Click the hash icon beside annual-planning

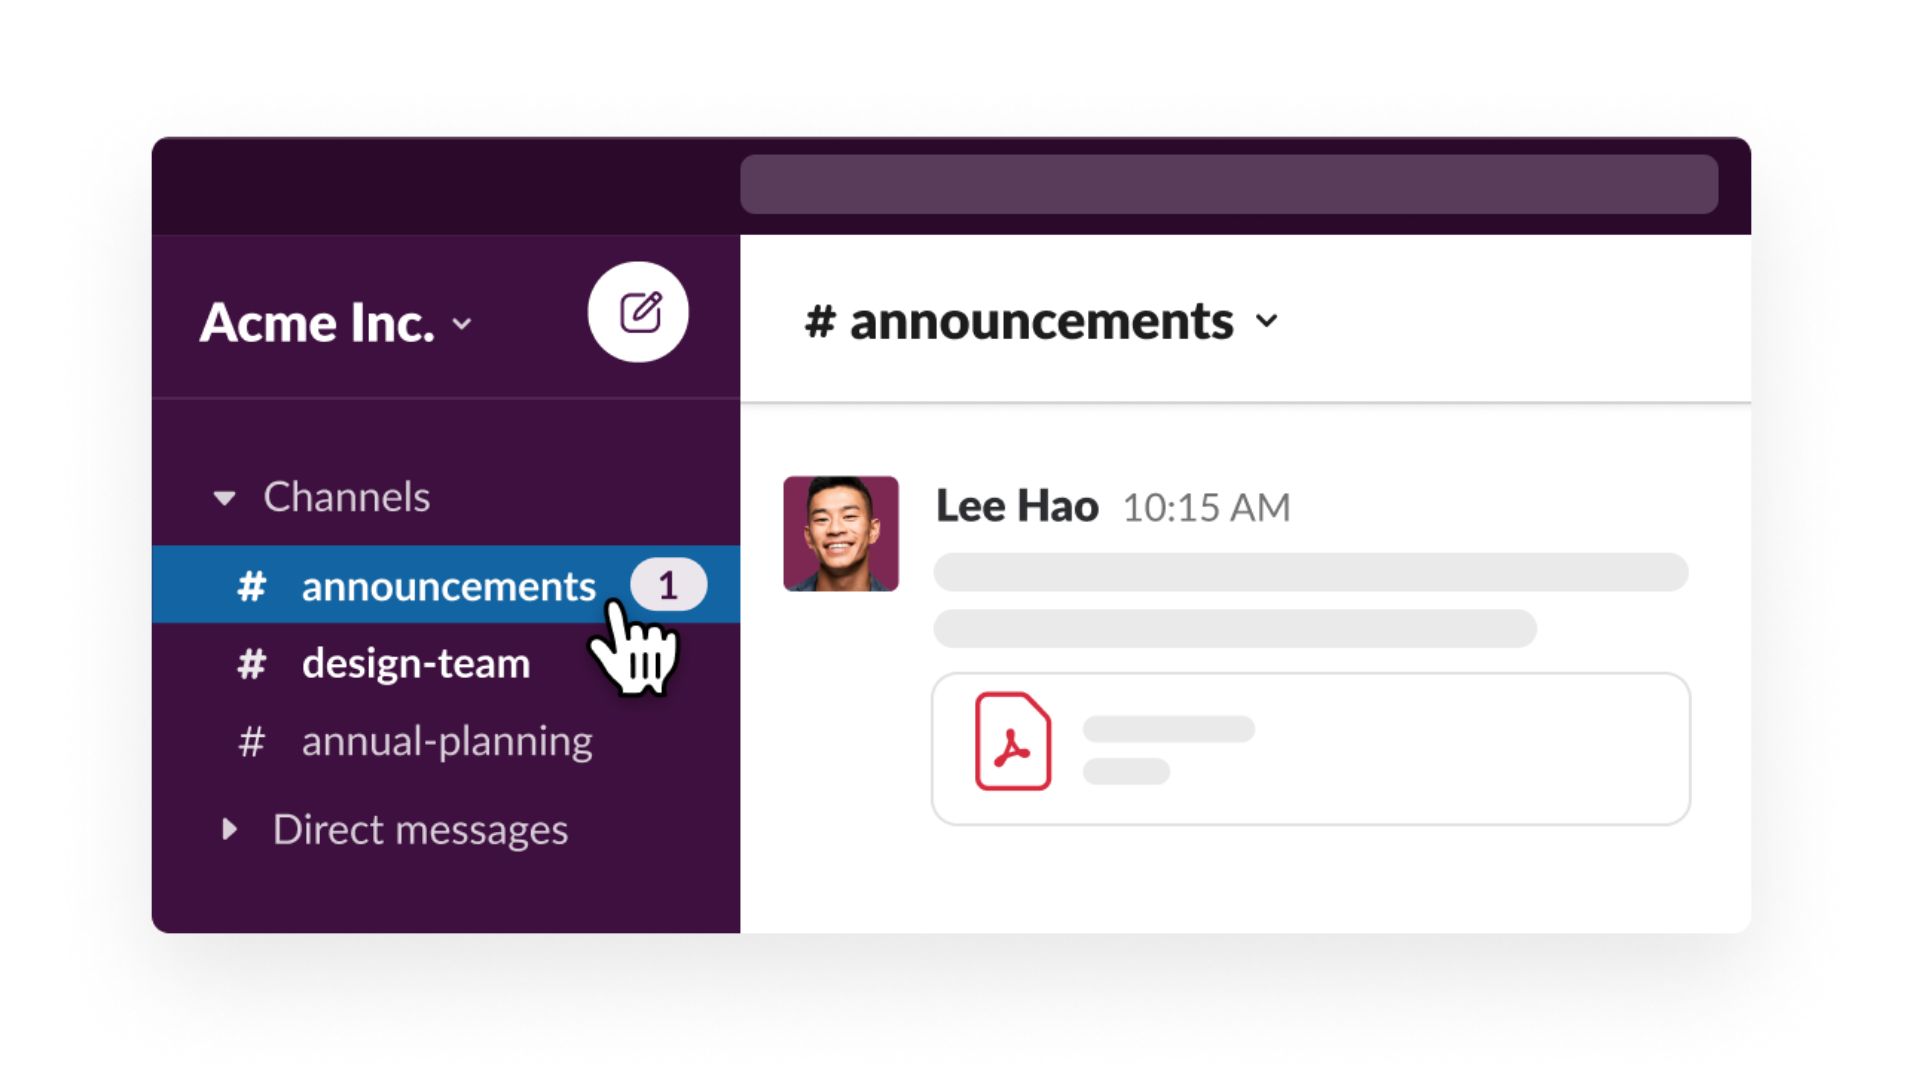click(x=251, y=742)
